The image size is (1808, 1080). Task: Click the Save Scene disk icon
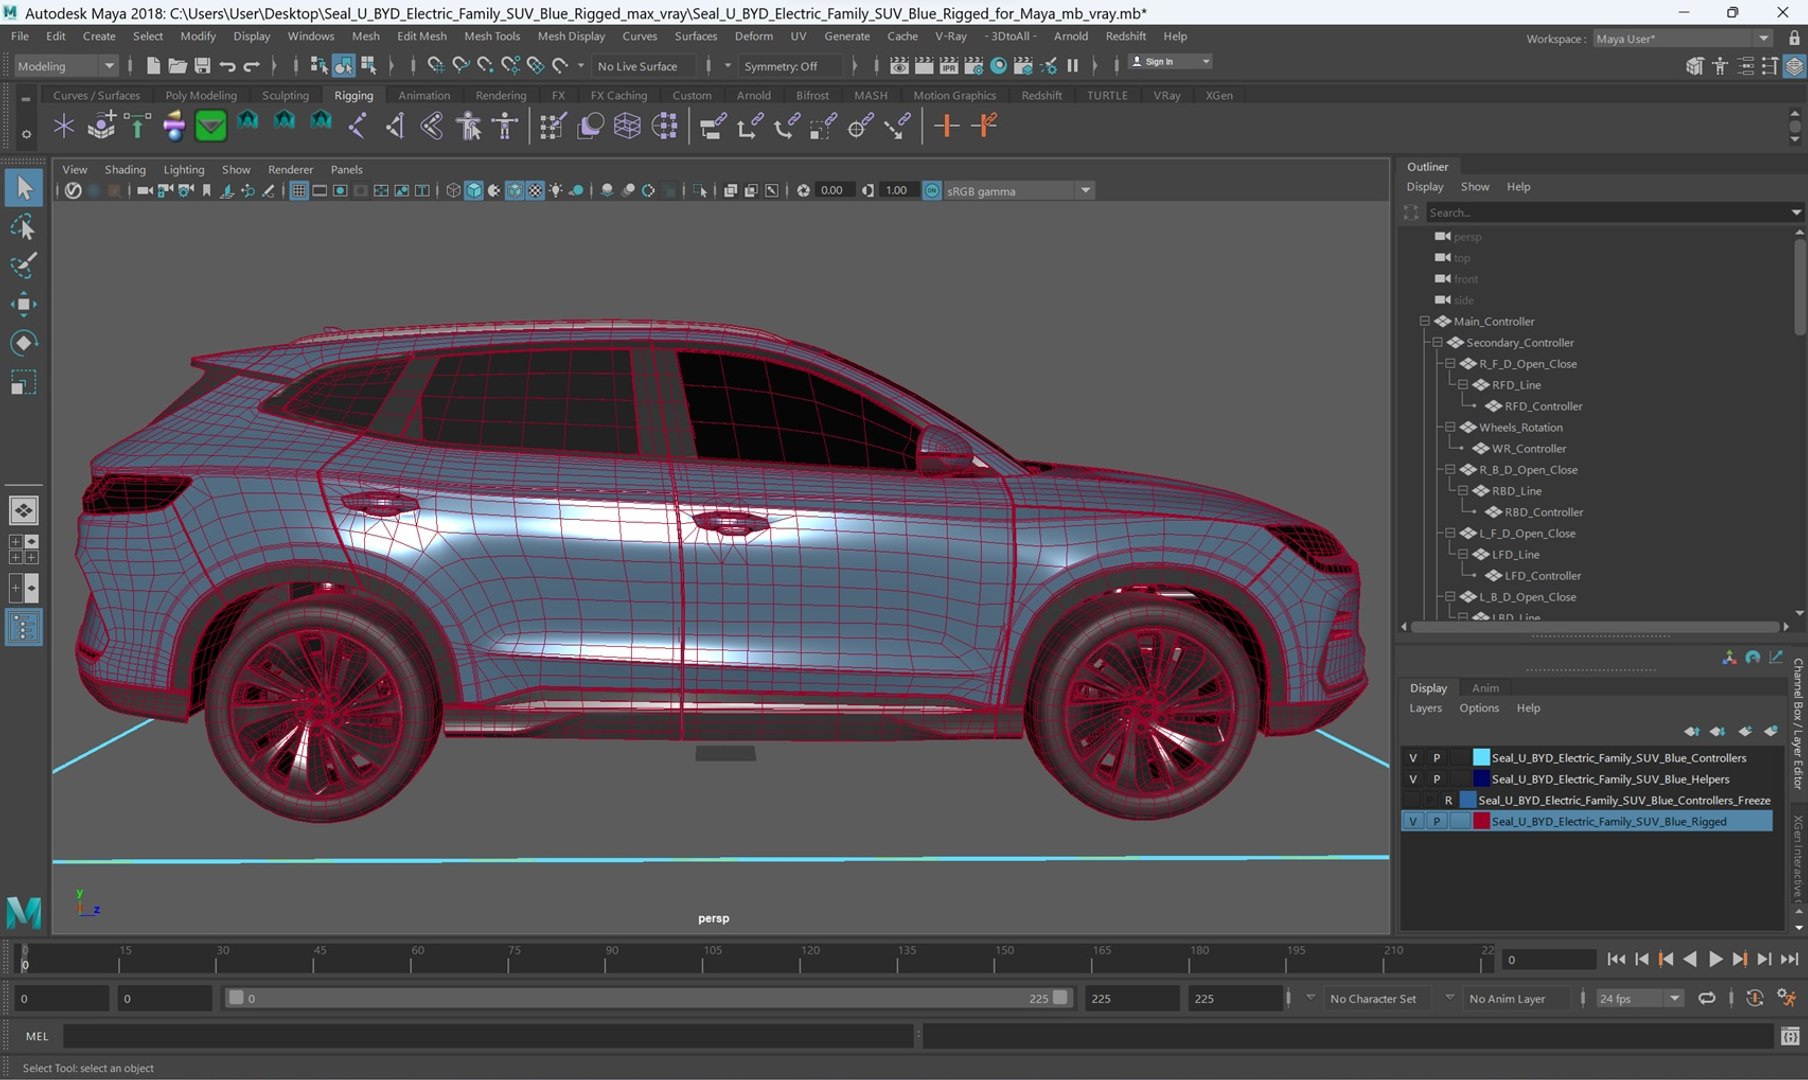(x=202, y=66)
